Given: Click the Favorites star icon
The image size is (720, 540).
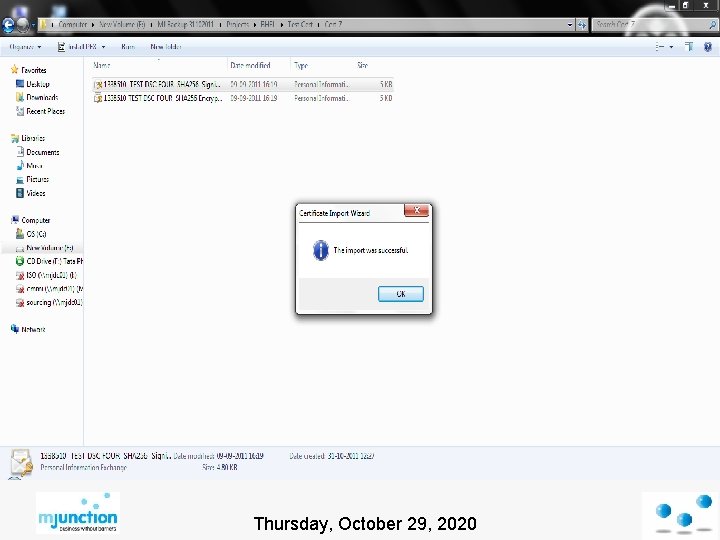Looking at the screenshot, I should tap(14, 70).
